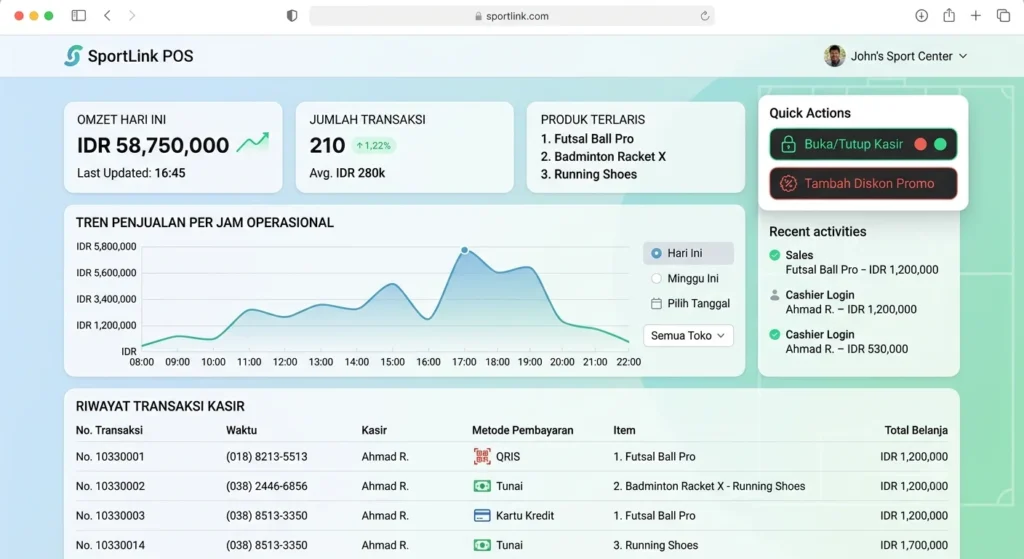
Task: Click the discount badge icon on Tambah Diskon
Action: 788,184
